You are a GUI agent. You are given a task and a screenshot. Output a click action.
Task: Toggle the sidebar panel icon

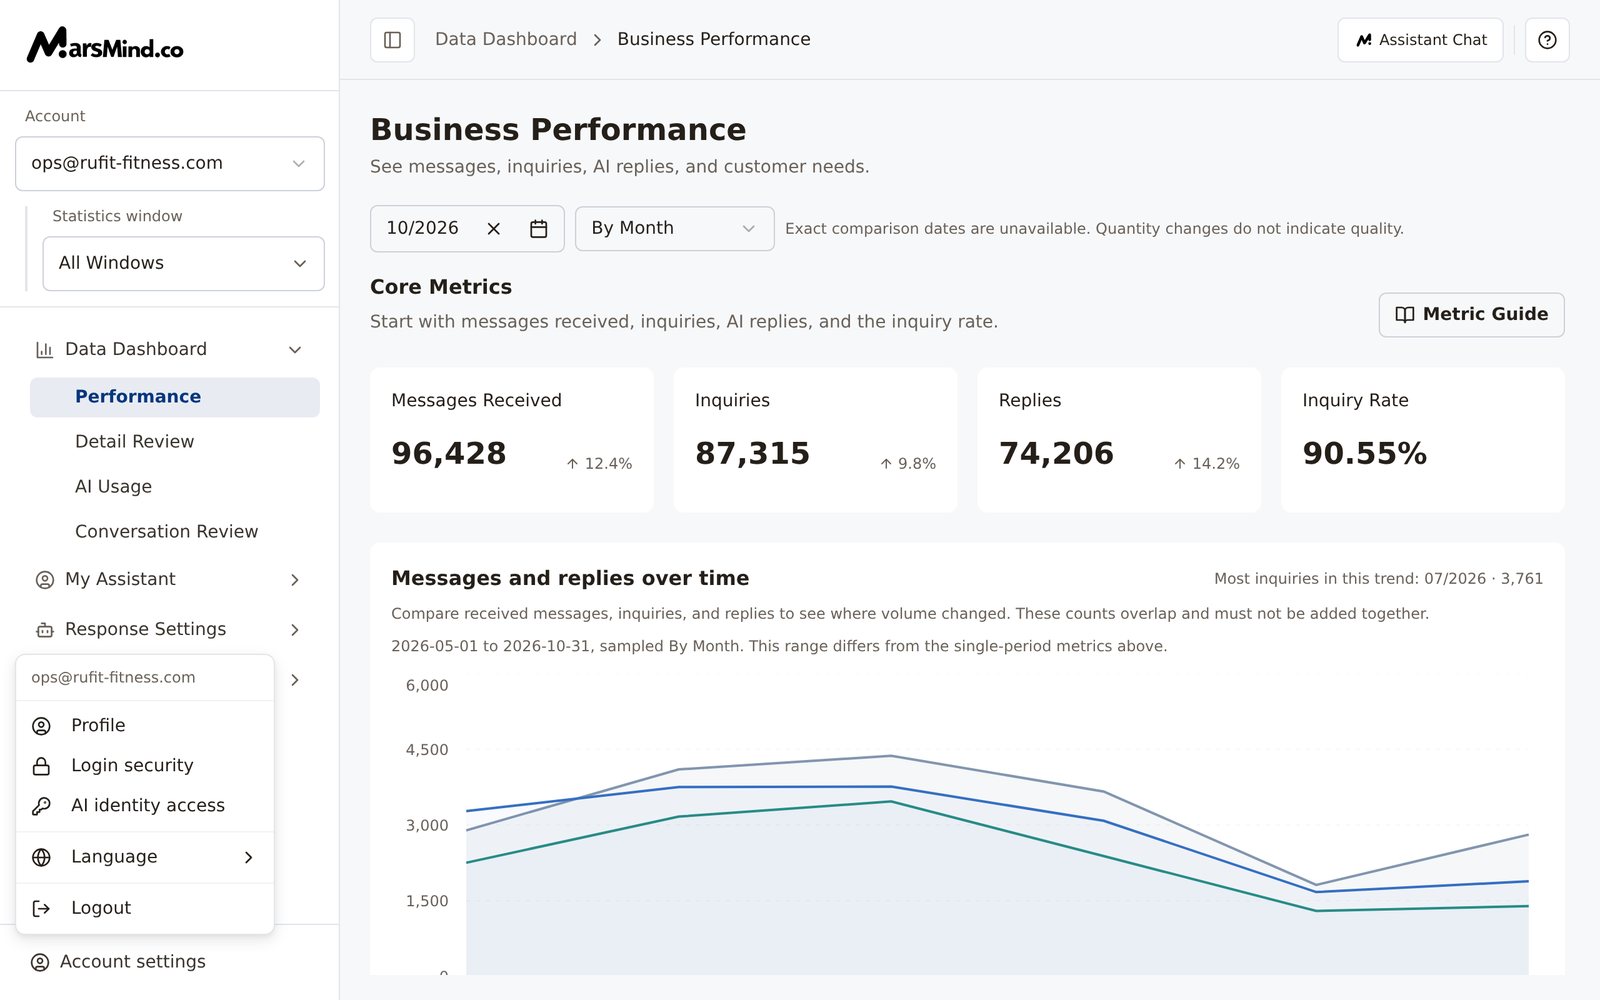[392, 40]
